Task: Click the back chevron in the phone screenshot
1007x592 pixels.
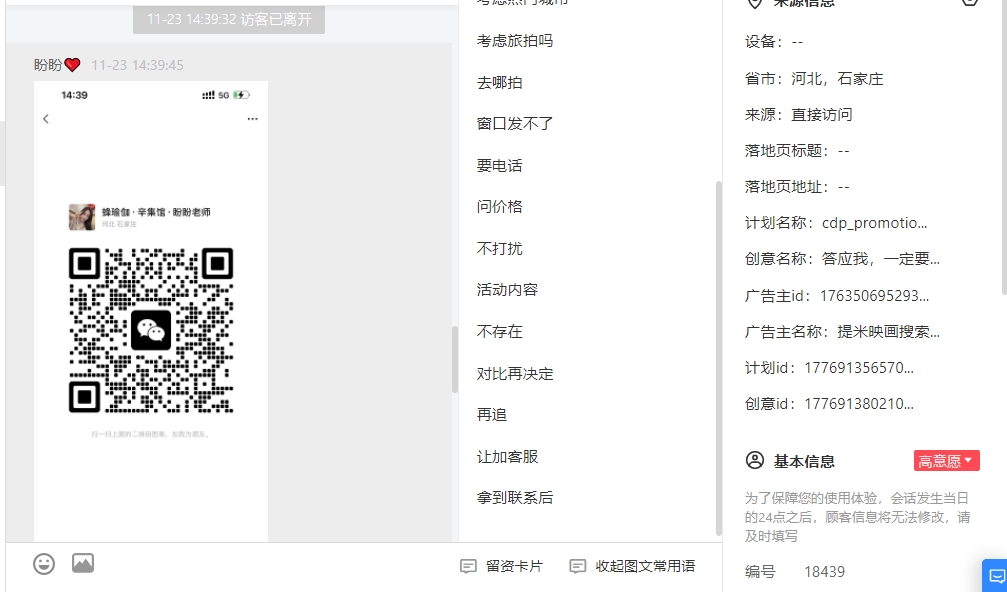Action: 46,119
